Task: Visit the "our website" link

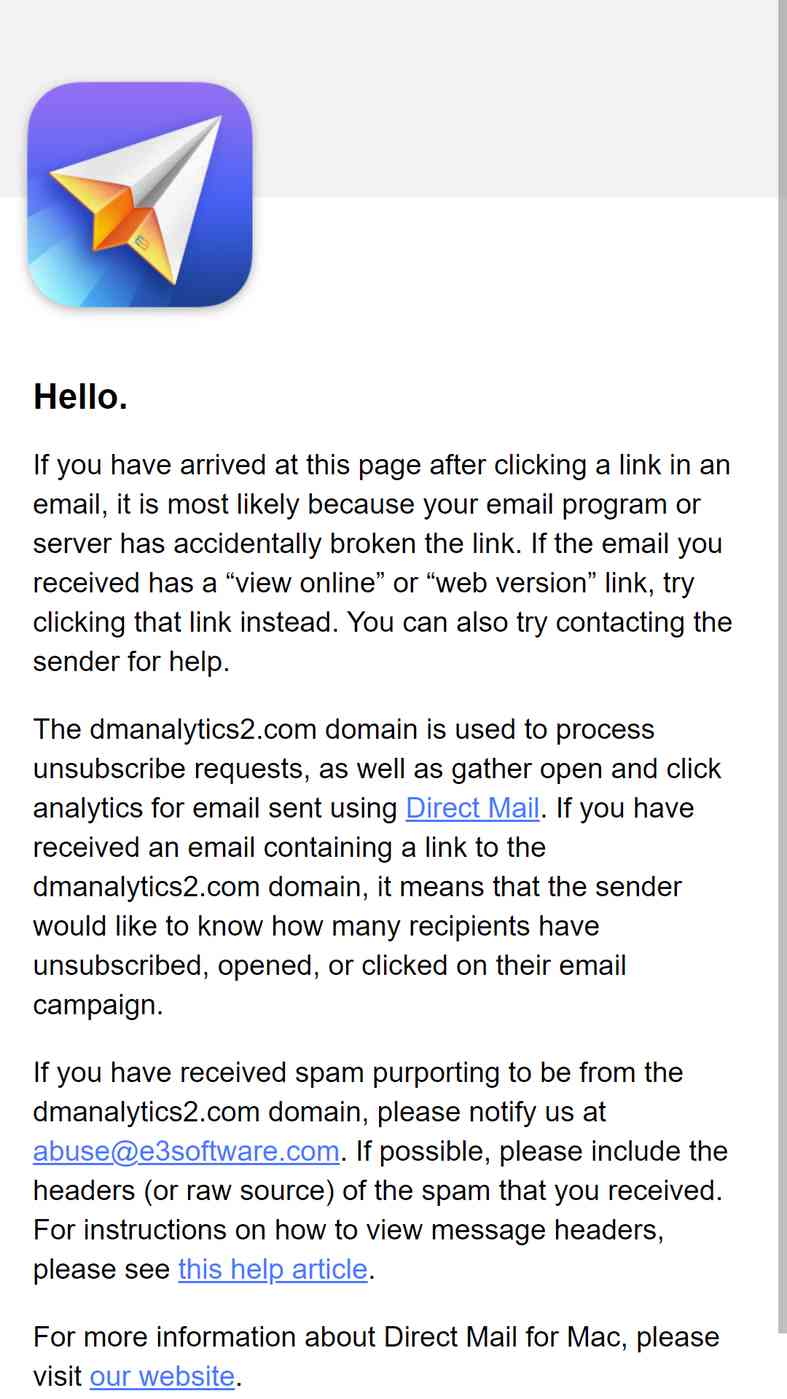Action: click(x=162, y=1377)
